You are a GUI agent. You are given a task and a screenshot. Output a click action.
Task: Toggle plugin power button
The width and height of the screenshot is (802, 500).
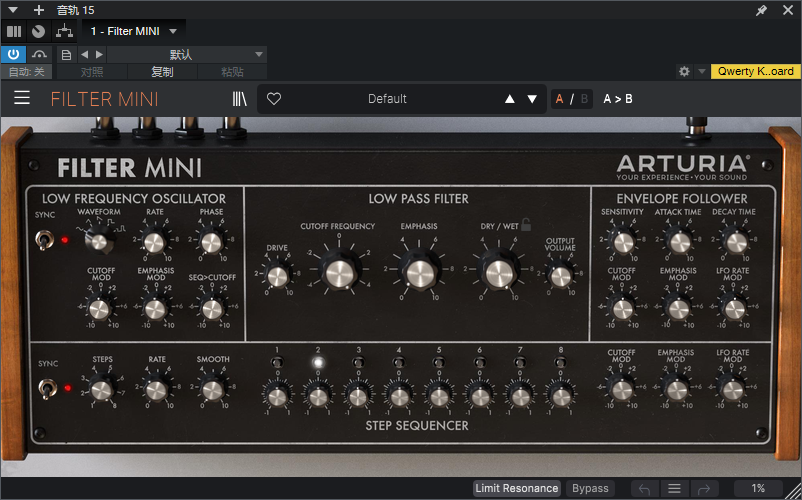click(13, 54)
